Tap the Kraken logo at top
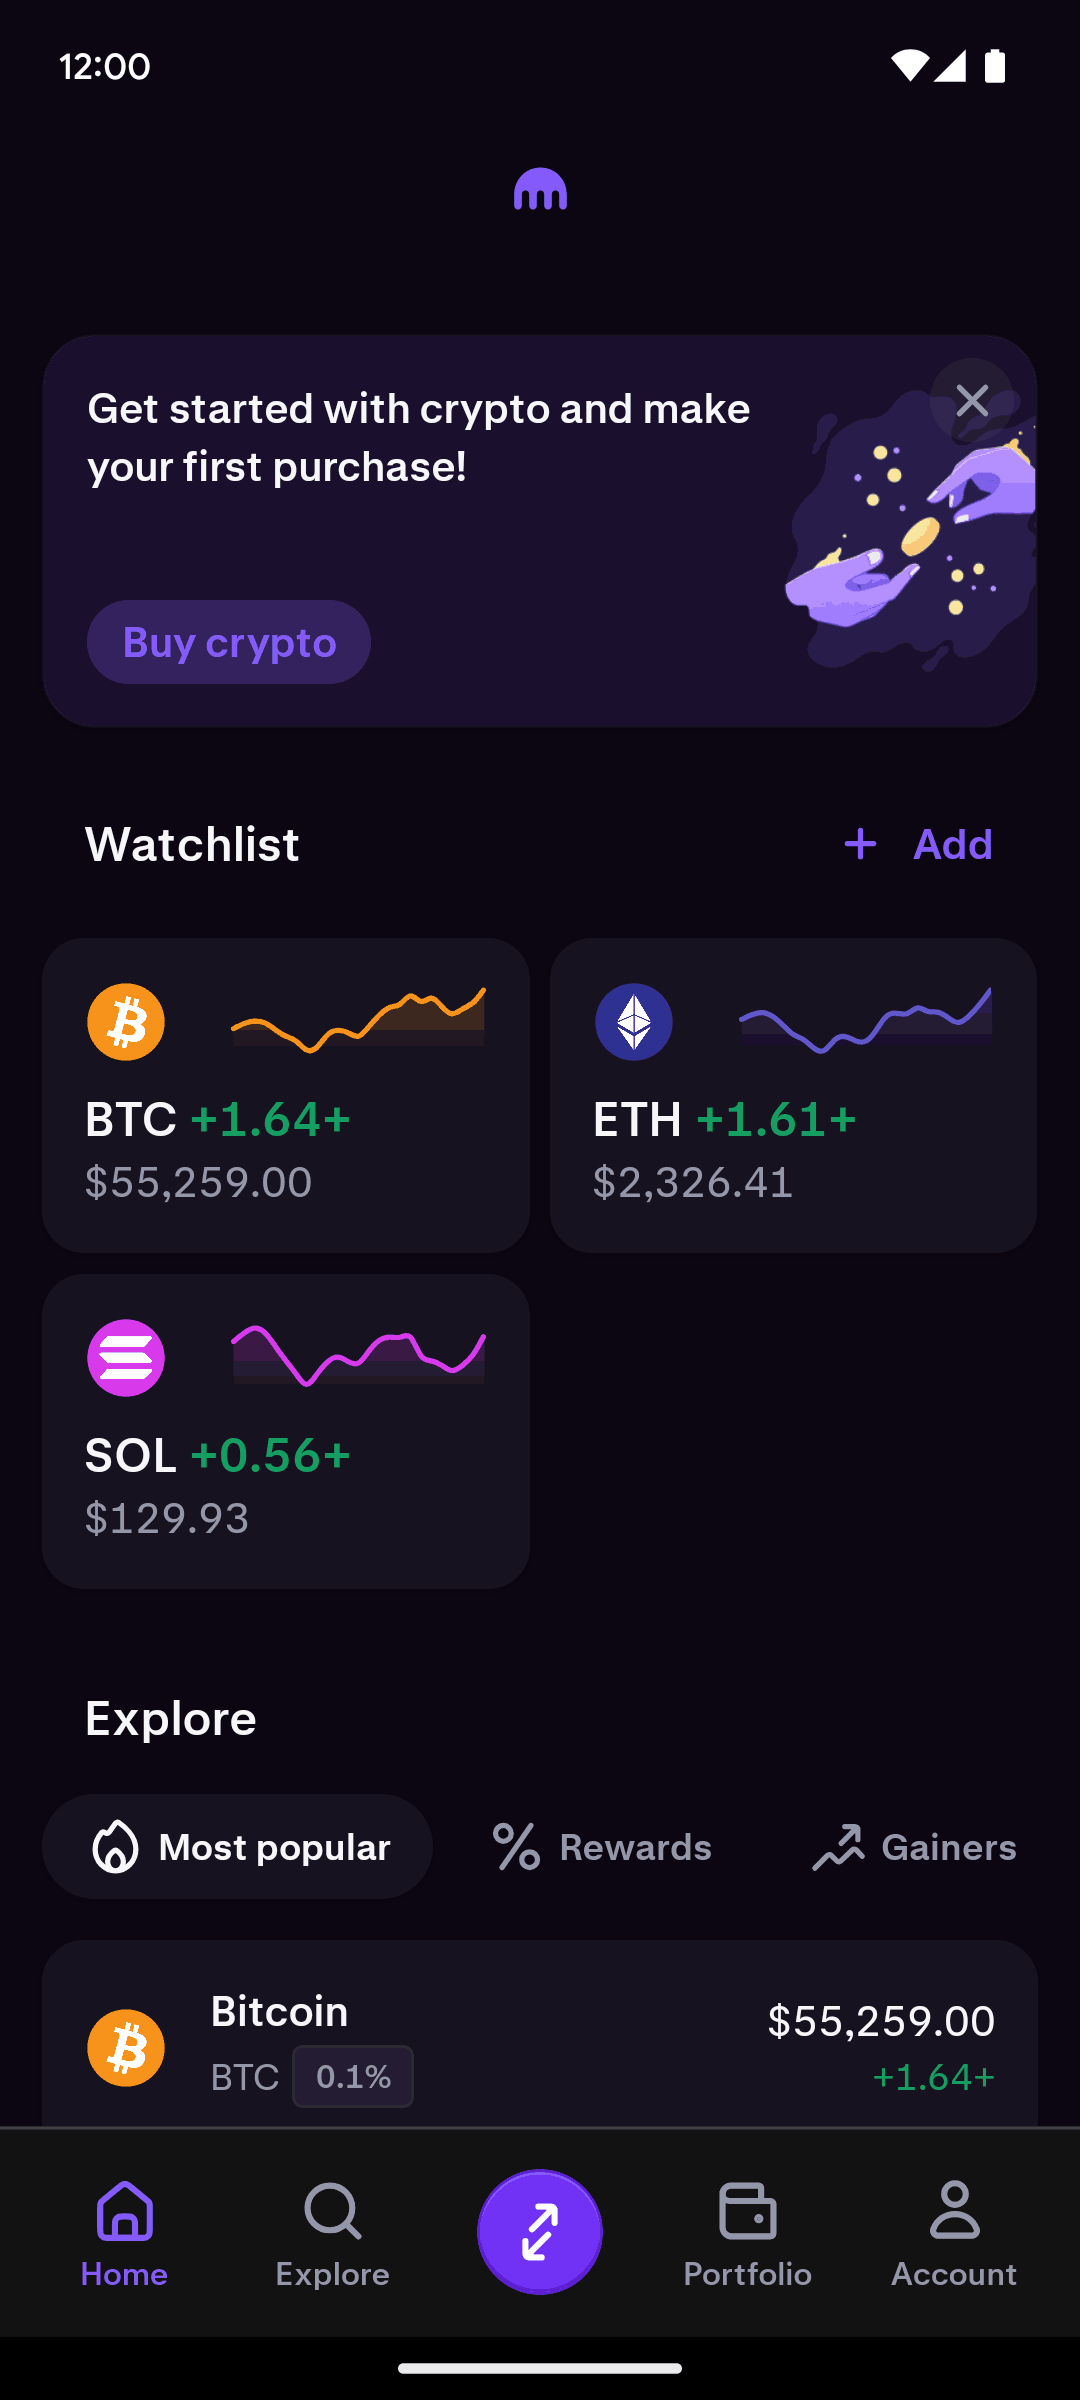The image size is (1080, 2400). tap(540, 189)
